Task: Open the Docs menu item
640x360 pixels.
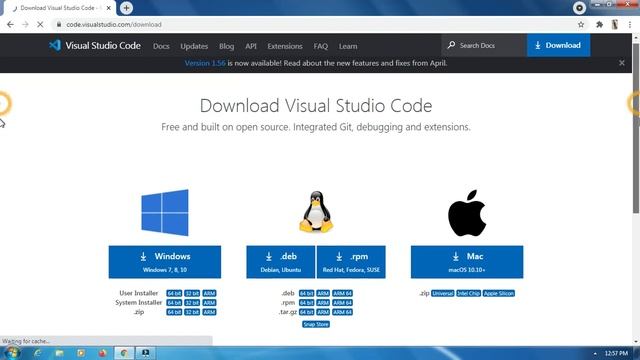Action: pyautogui.click(x=161, y=46)
